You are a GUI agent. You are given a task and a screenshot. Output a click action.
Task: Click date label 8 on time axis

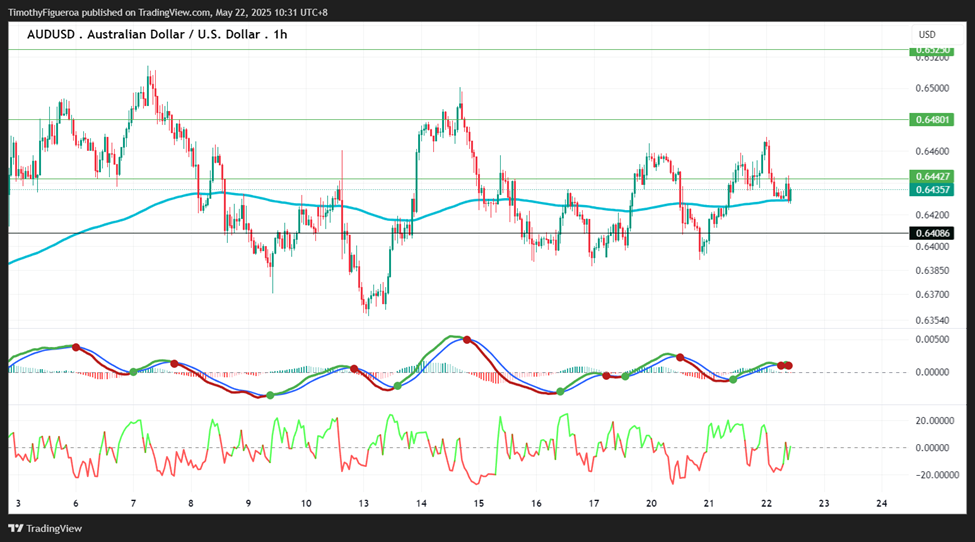tap(191, 503)
